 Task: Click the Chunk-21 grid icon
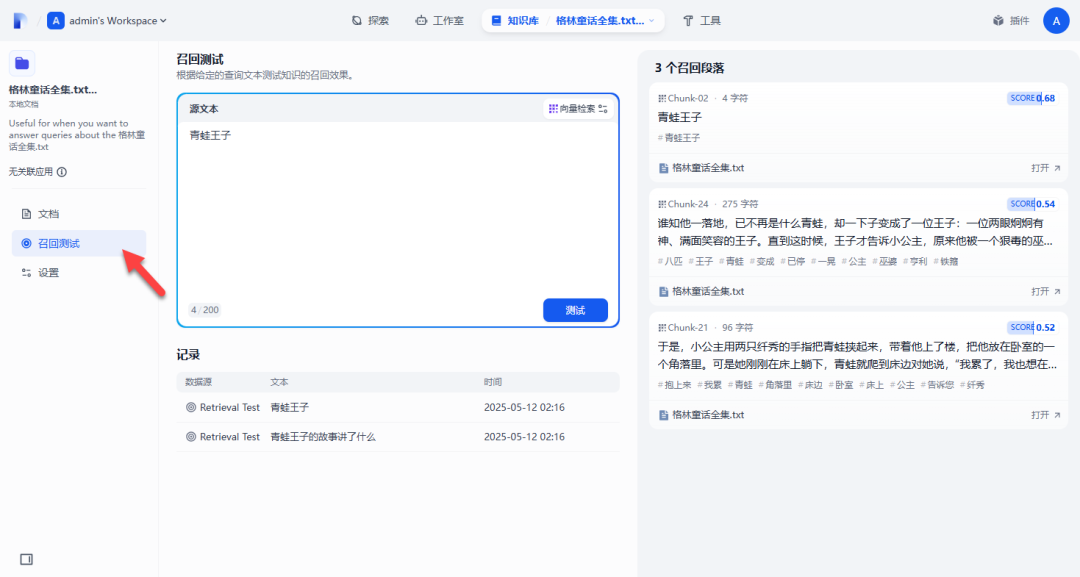pos(662,328)
